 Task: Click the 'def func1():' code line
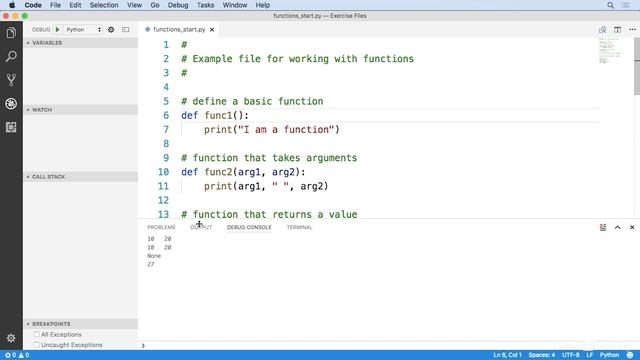[x=215, y=116]
